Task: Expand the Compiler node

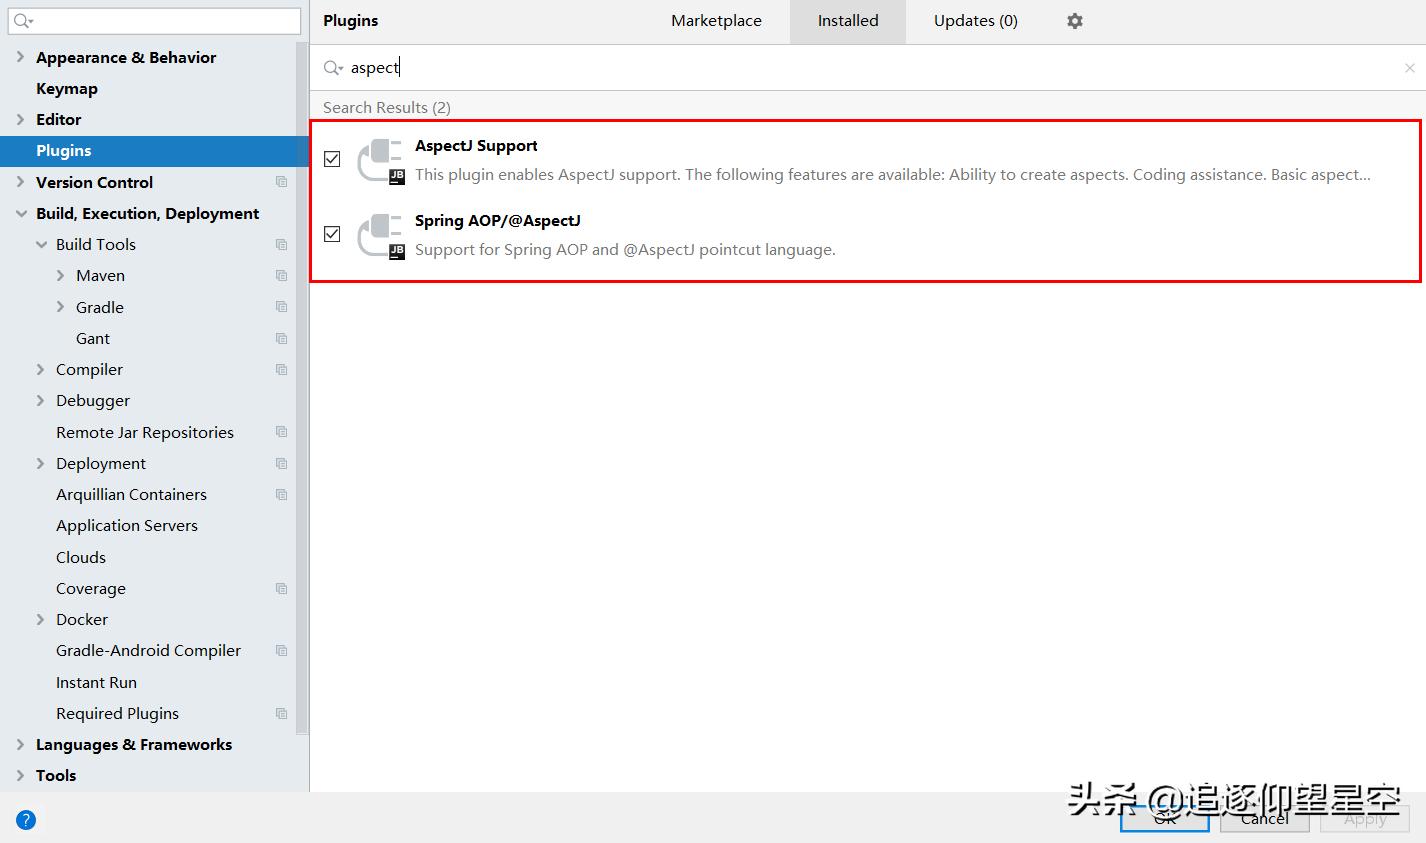Action: (x=41, y=369)
